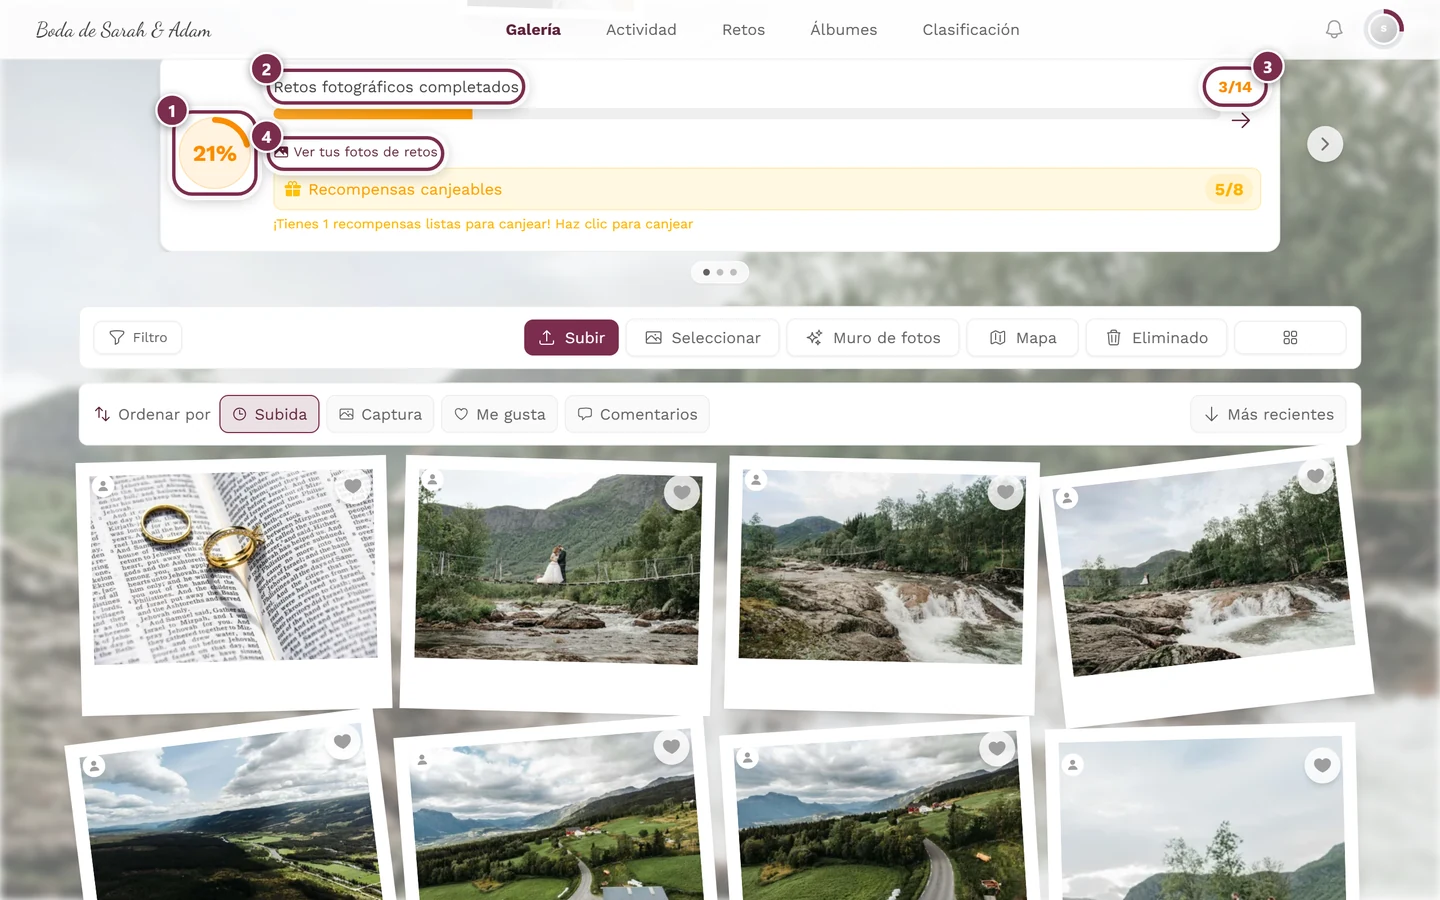Click the uploader avatar on the bridge couple photo
The image size is (1440, 900).
432,480
